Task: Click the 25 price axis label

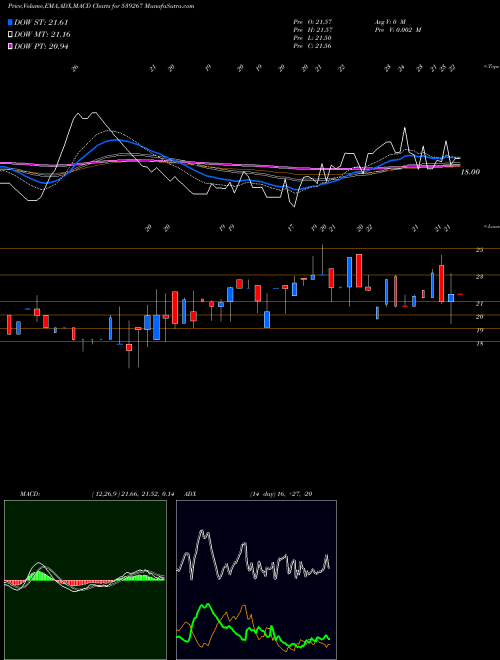Action: [479, 250]
